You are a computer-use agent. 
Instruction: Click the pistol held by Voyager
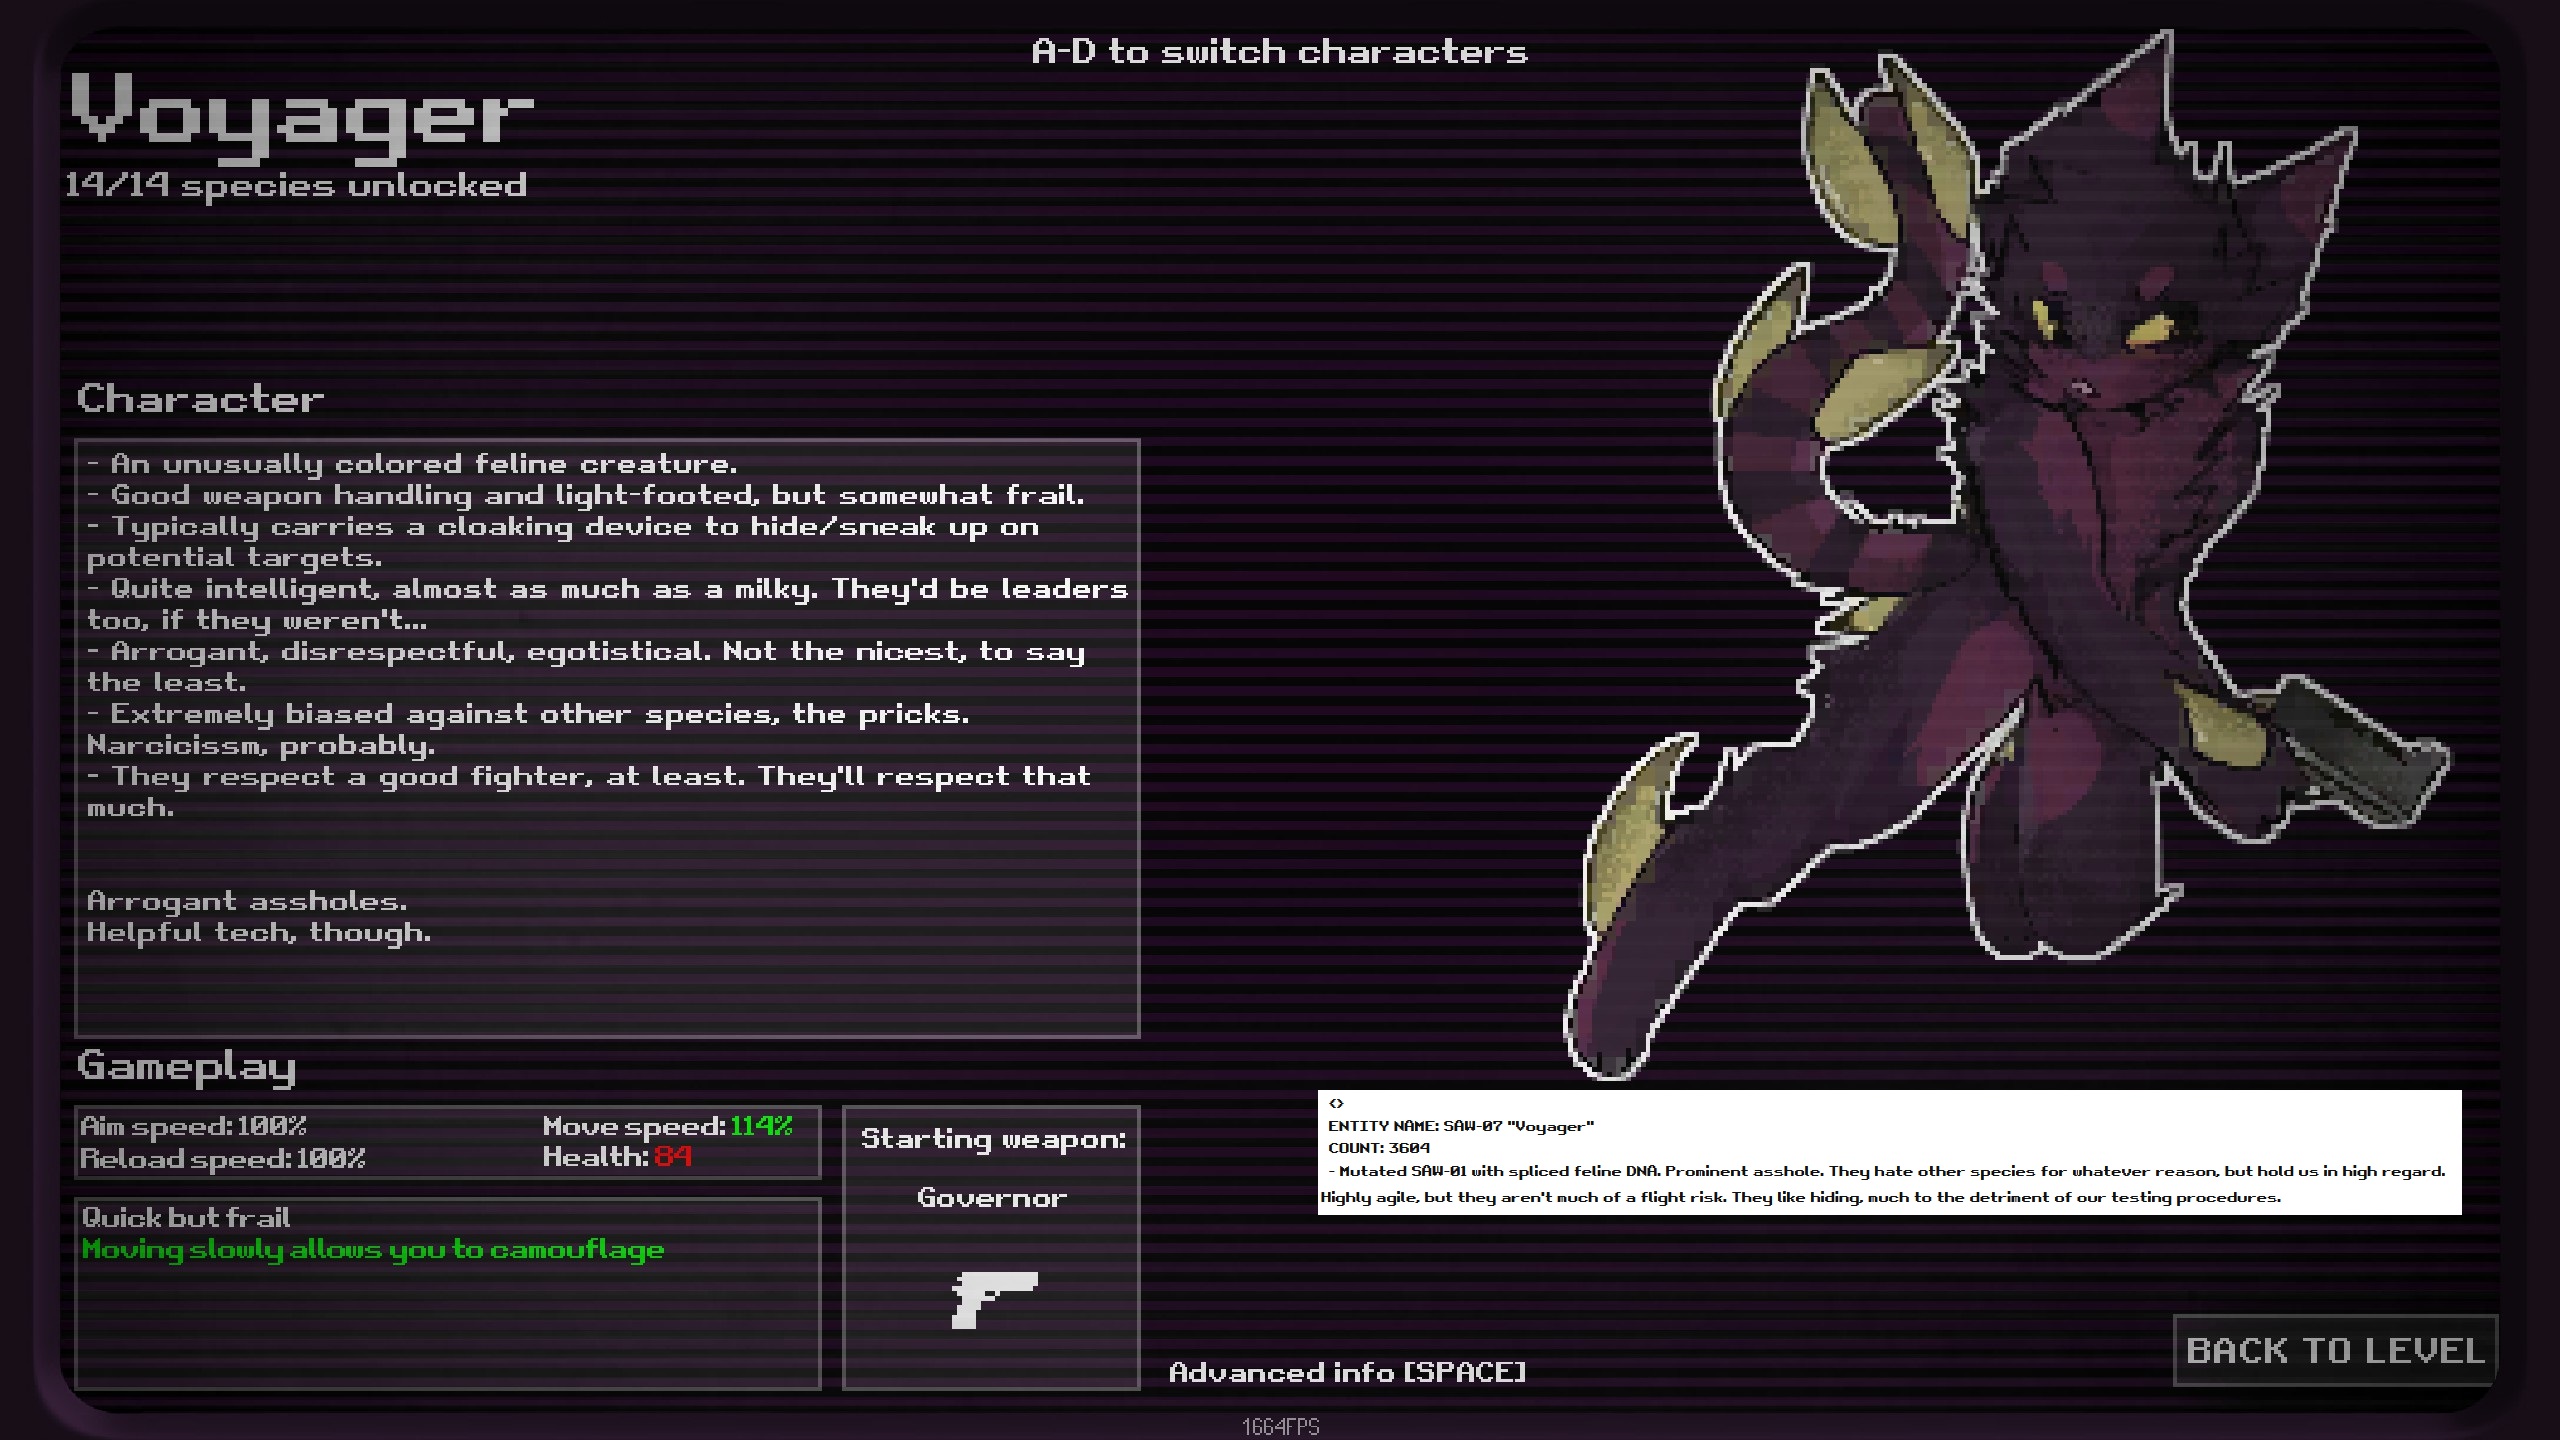click(x=2360, y=760)
